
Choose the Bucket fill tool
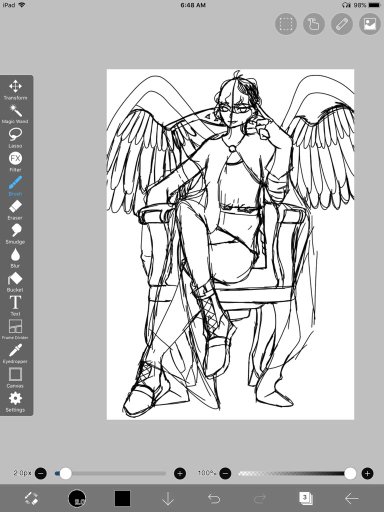[15, 282]
